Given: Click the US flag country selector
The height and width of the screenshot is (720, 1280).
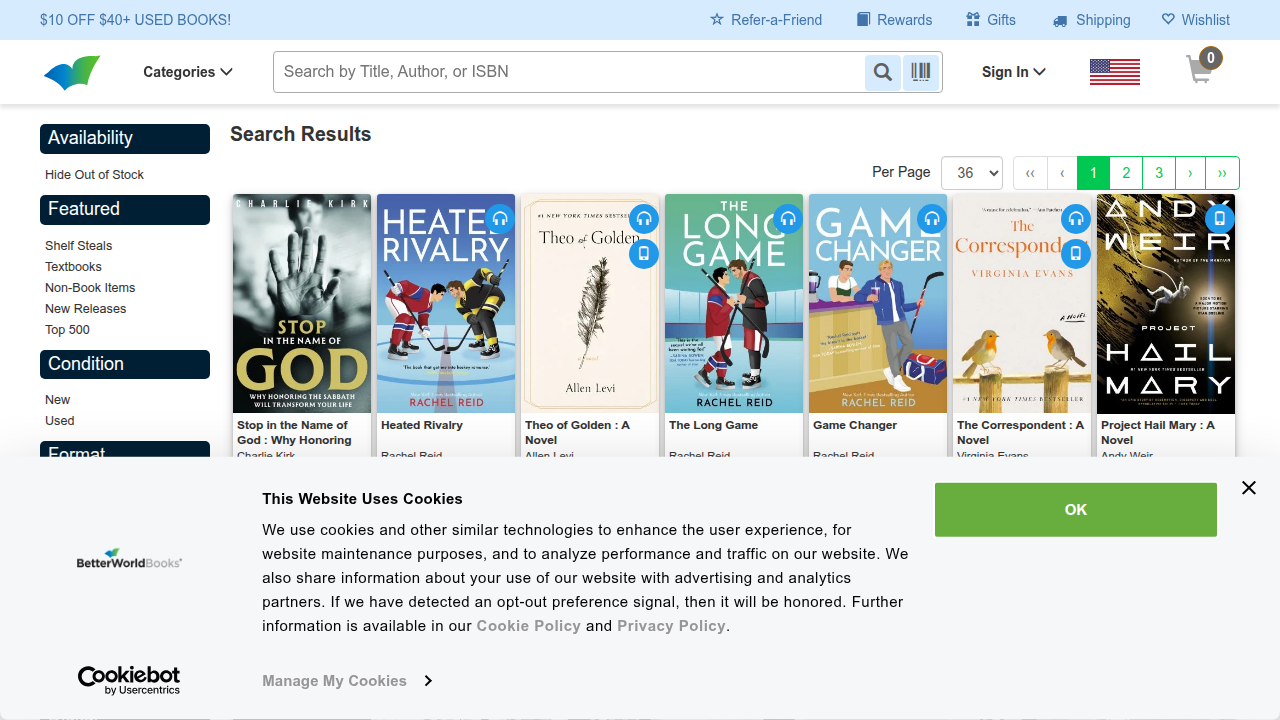Looking at the screenshot, I should [1115, 72].
